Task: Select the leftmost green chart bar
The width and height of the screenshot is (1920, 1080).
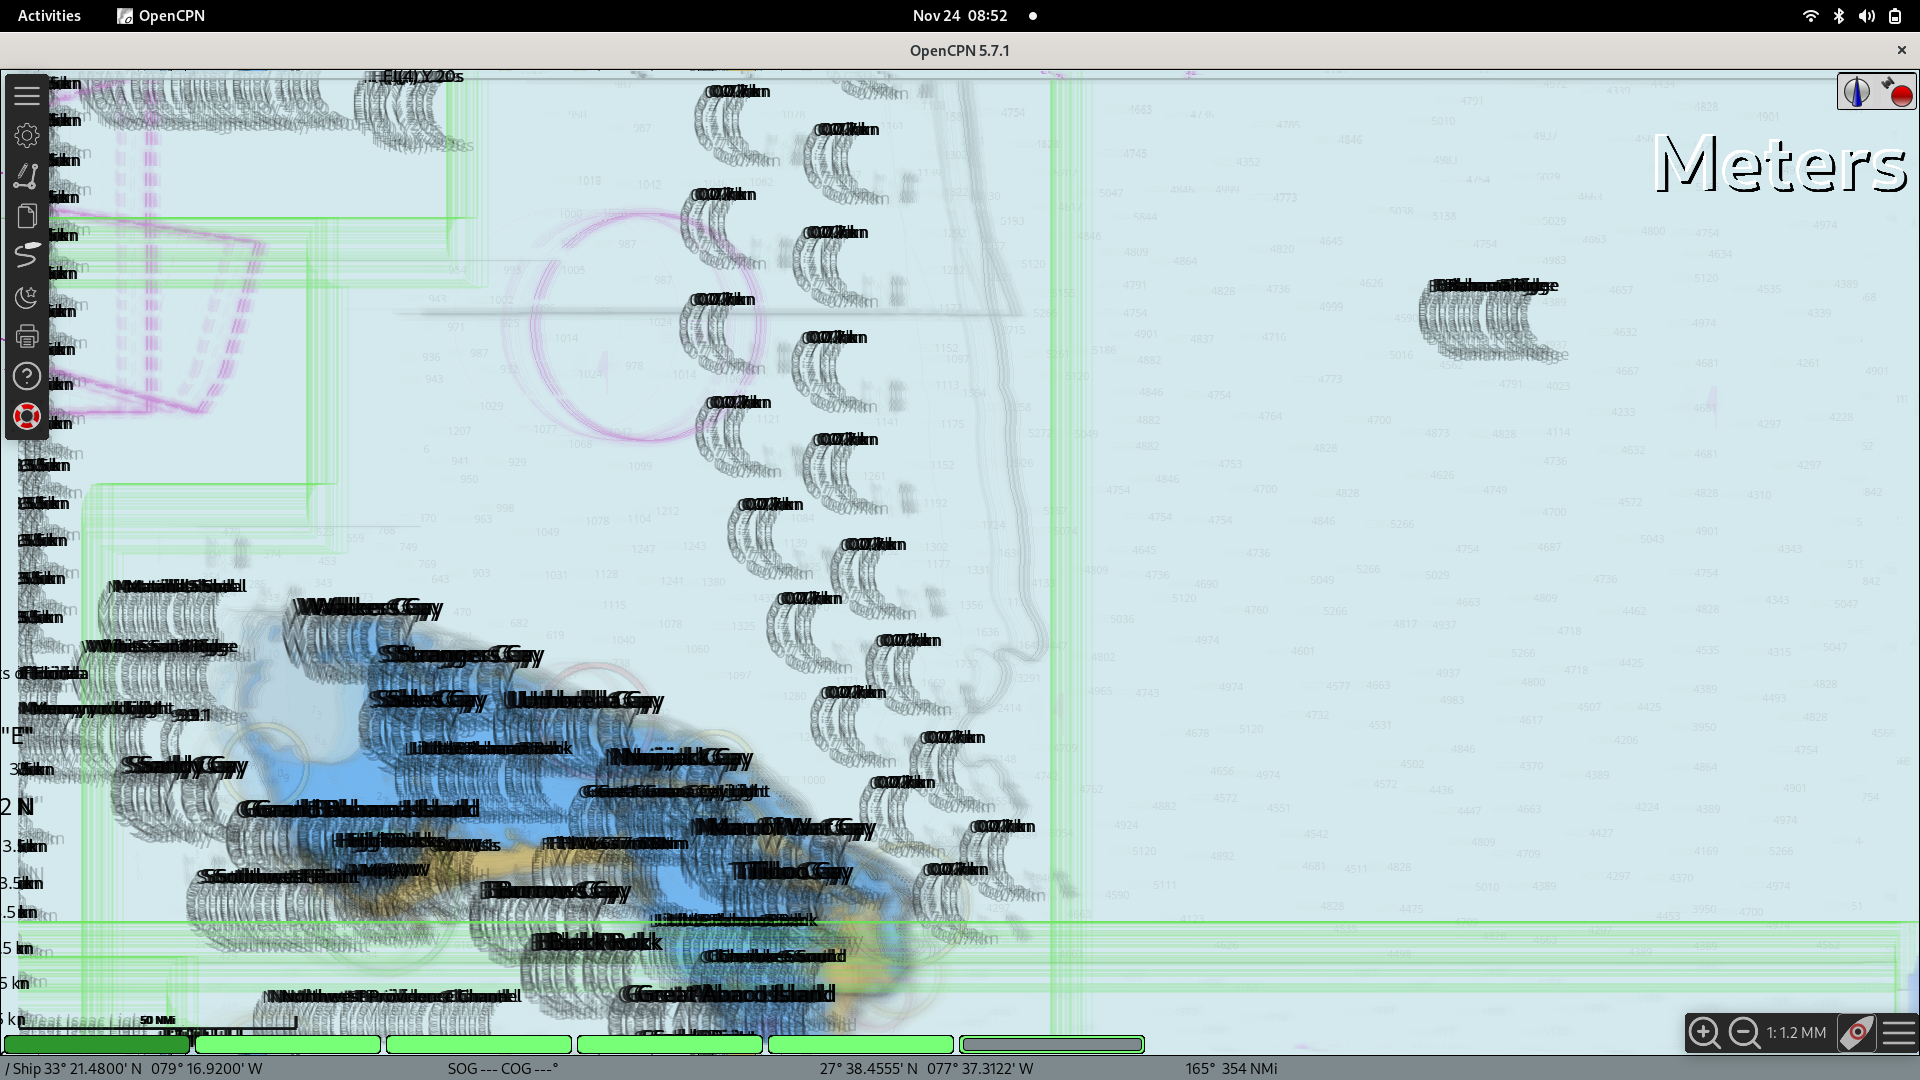Action: [96, 1044]
